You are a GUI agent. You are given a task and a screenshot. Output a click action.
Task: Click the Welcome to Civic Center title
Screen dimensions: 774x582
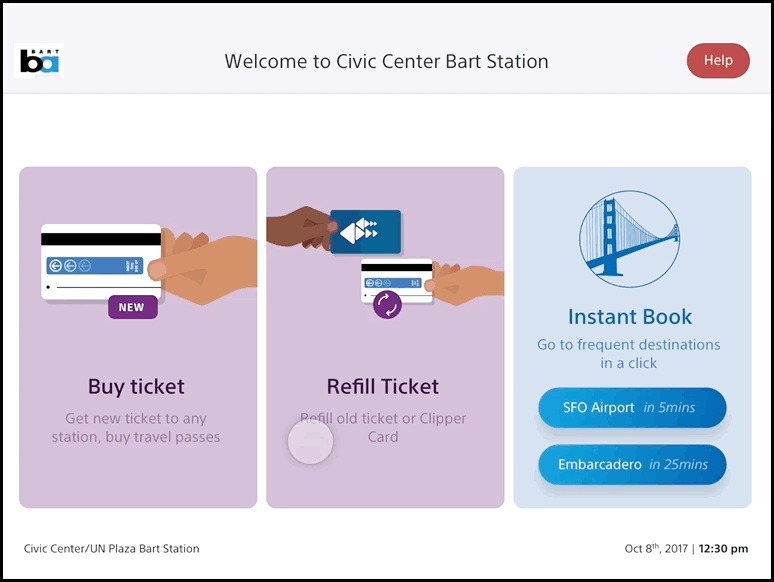point(386,61)
